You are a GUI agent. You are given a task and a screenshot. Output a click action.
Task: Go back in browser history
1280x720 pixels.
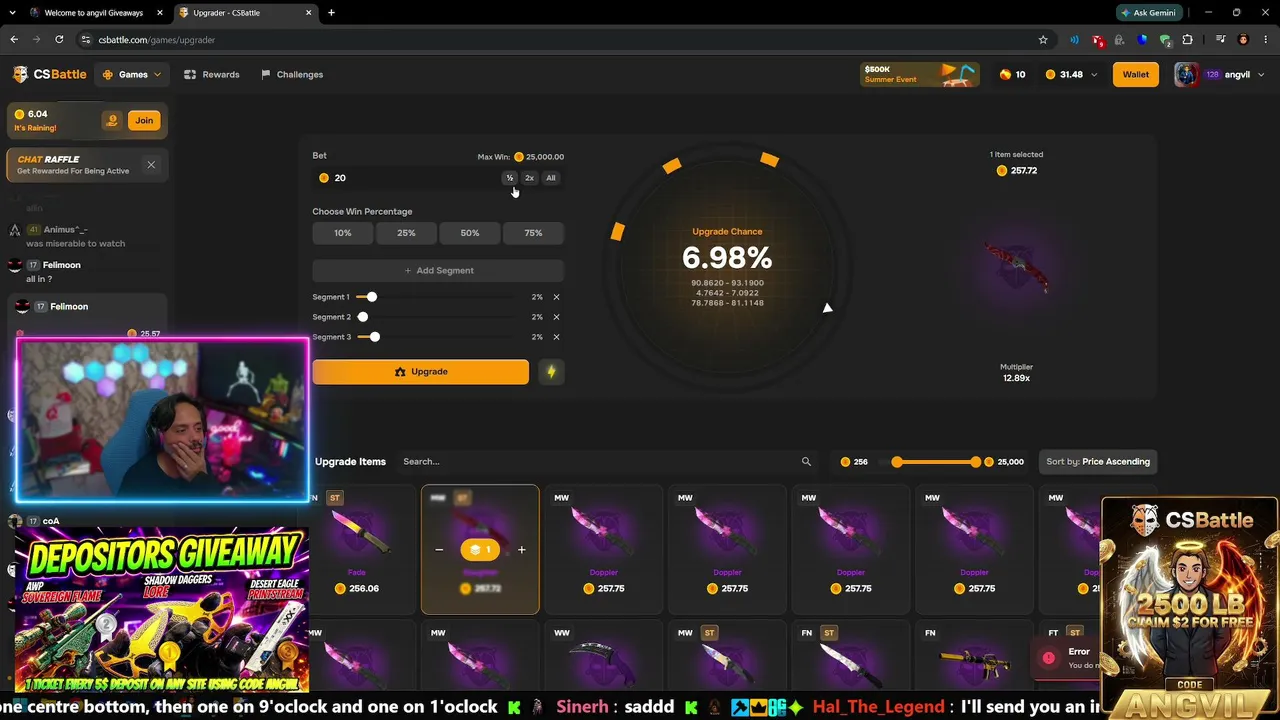click(14, 40)
